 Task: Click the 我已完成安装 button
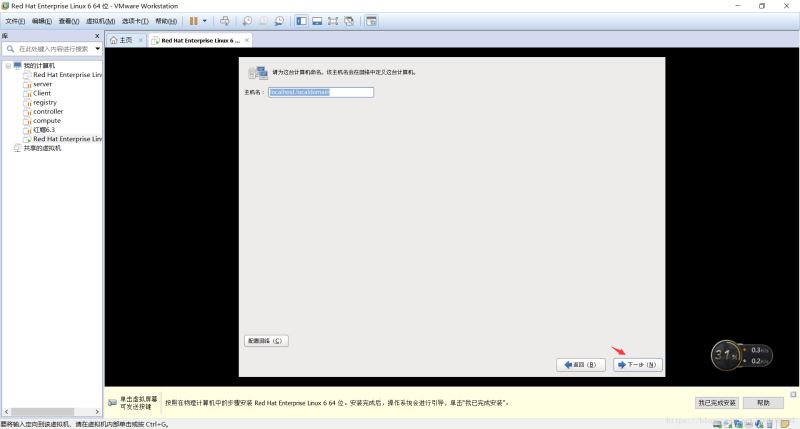pos(716,402)
